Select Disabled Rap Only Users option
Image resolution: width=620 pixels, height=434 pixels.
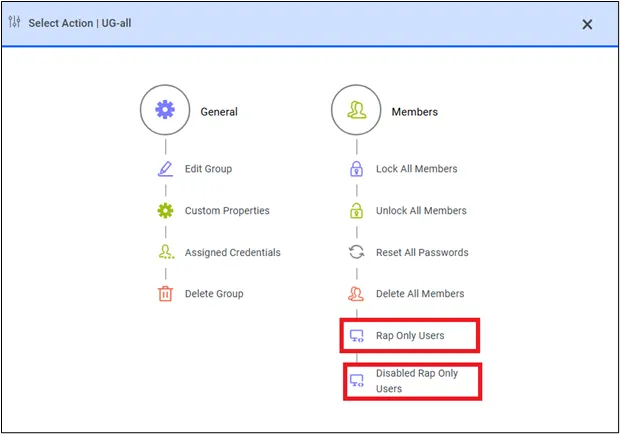pyautogui.click(x=417, y=381)
